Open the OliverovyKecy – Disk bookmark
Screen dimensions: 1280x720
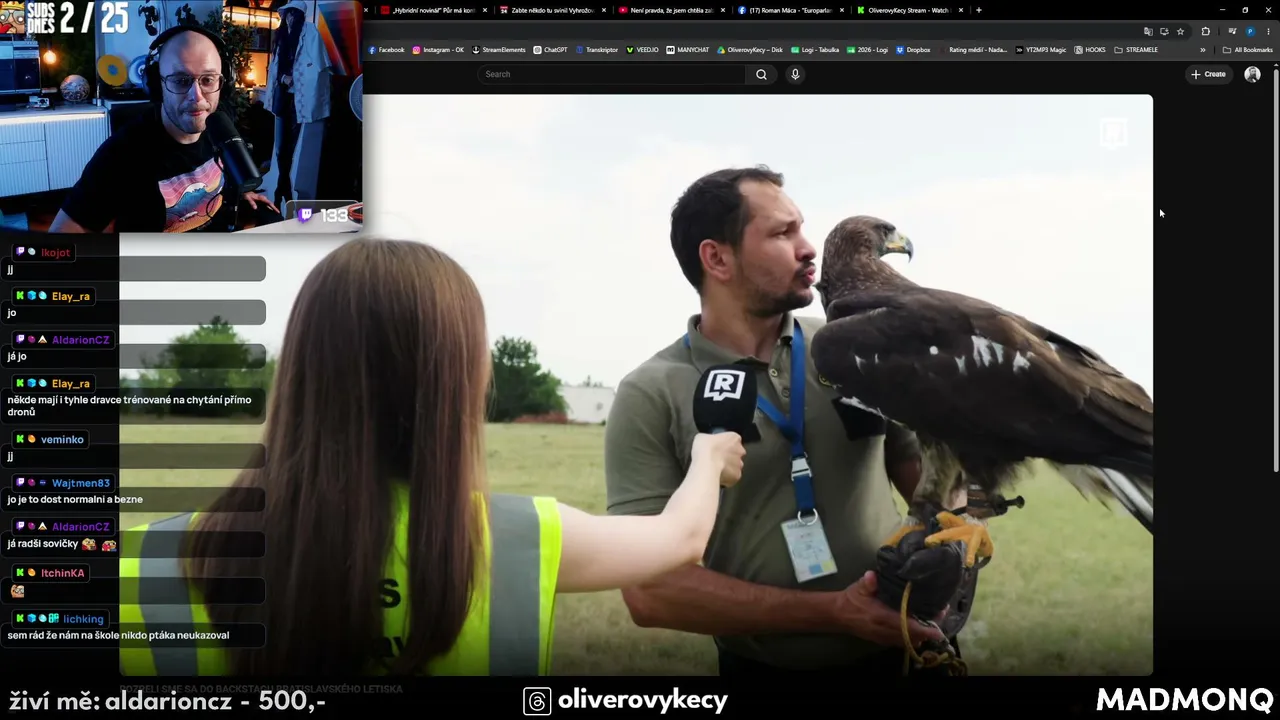point(750,50)
